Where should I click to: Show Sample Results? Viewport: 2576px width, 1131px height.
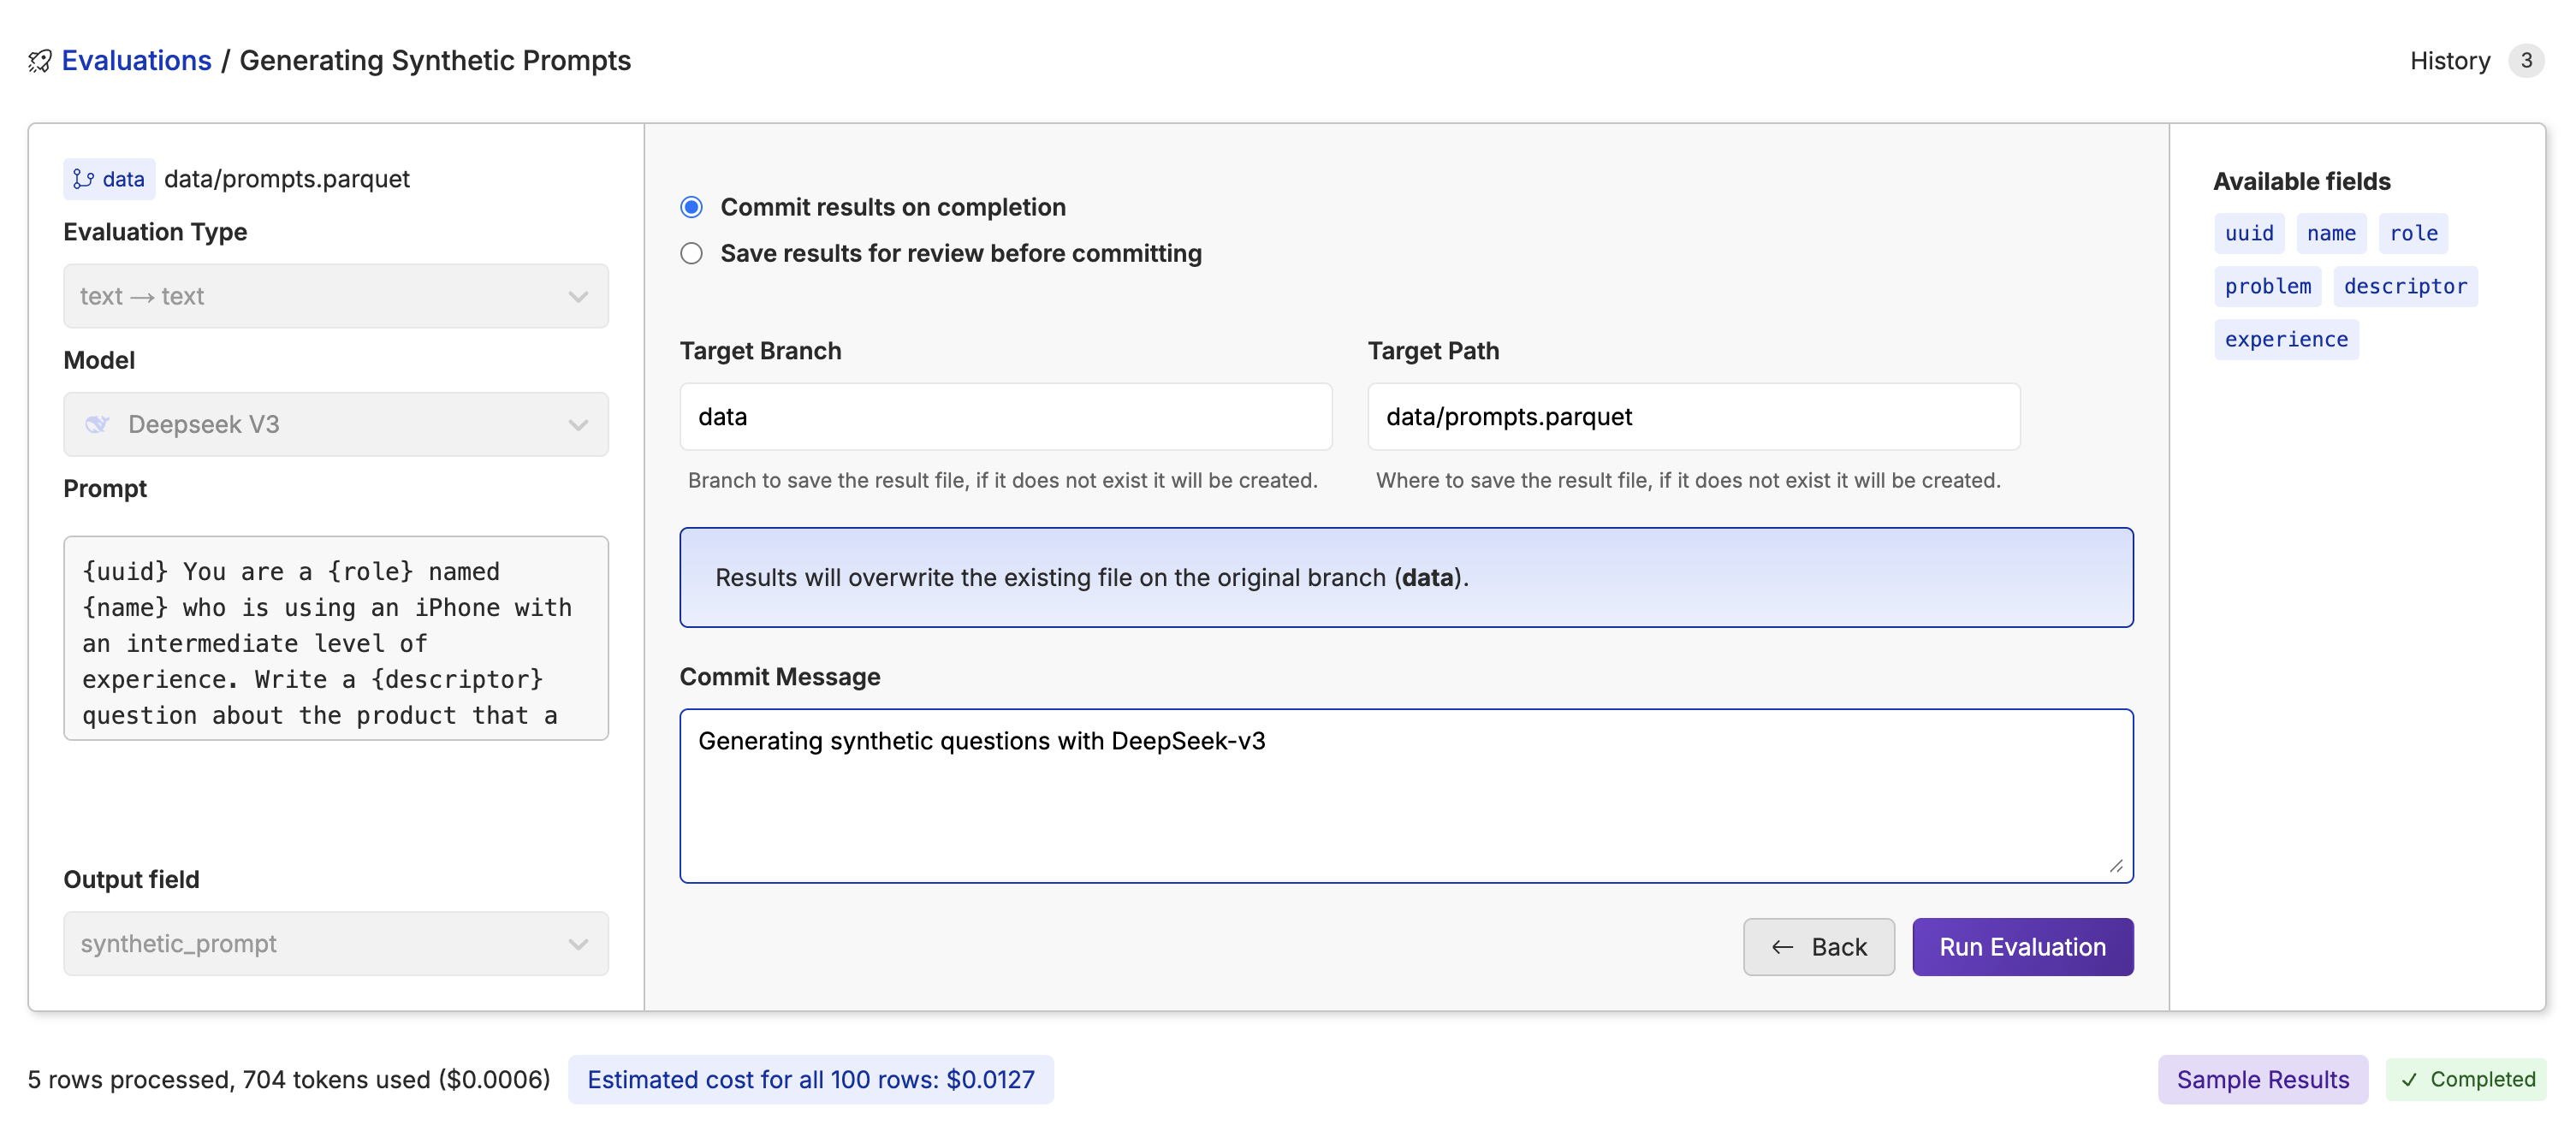click(x=2262, y=1080)
